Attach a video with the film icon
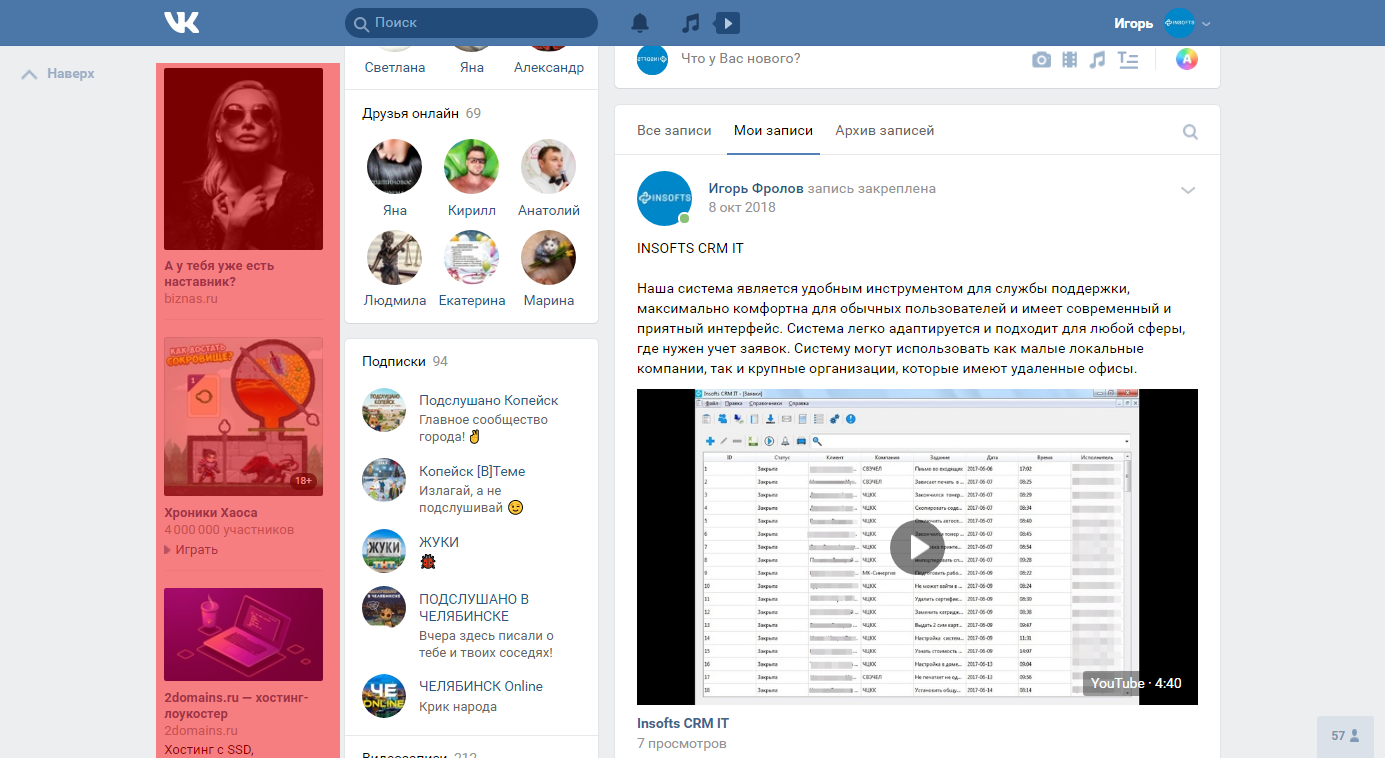 (x=1070, y=60)
